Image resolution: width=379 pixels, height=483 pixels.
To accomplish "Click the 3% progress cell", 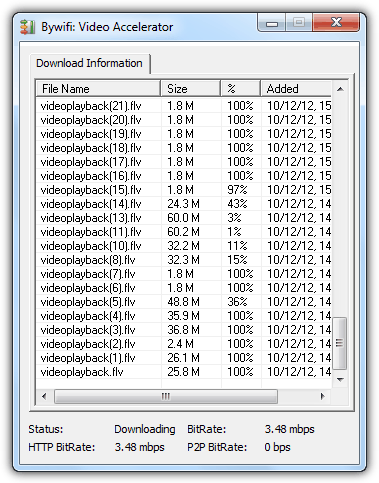I will click(x=234, y=218).
